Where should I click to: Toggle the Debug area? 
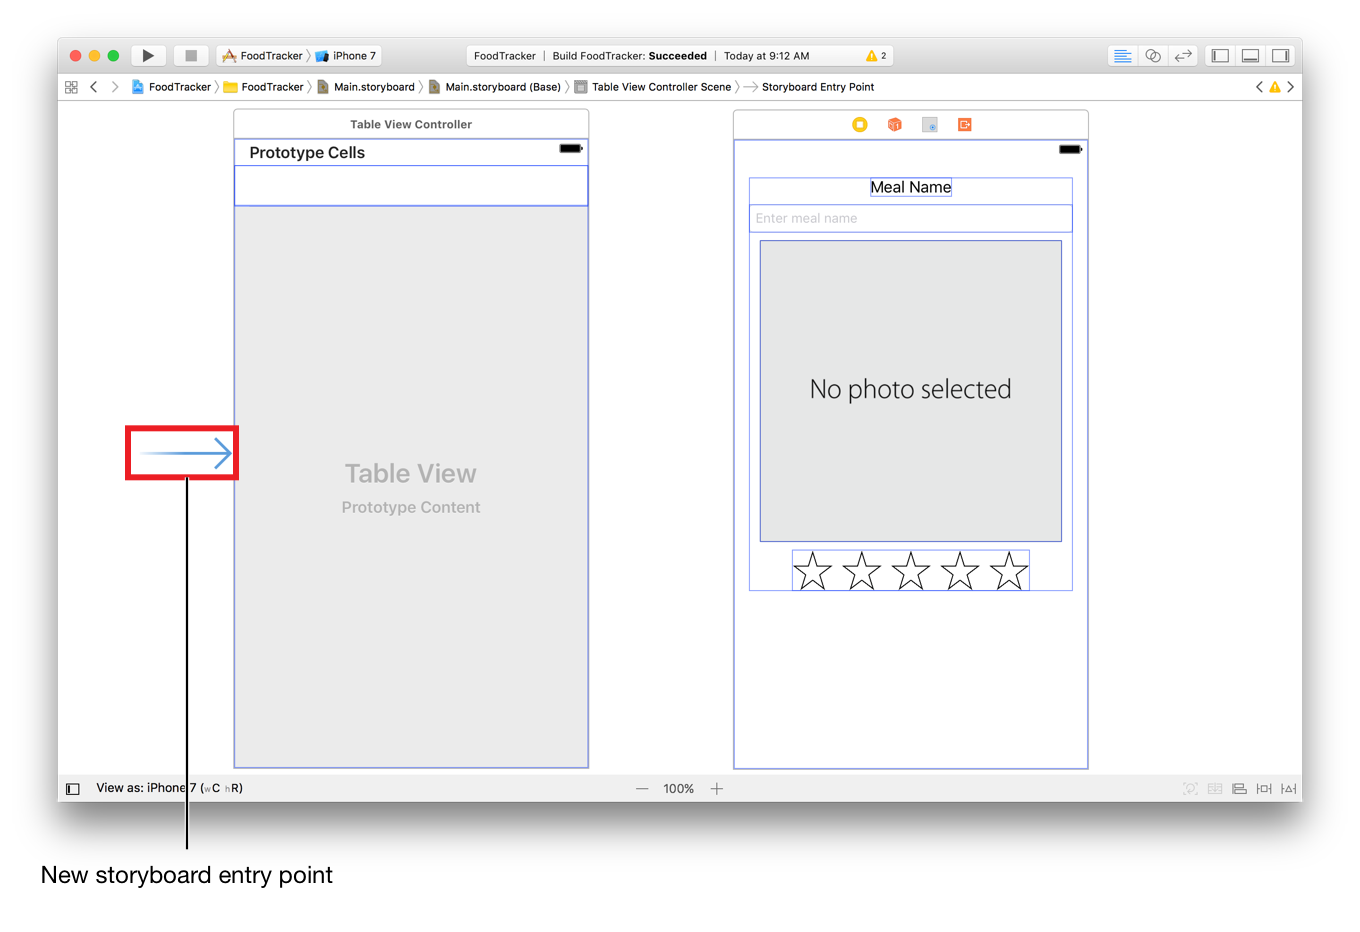pyautogui.click(x=1250, y=56)
